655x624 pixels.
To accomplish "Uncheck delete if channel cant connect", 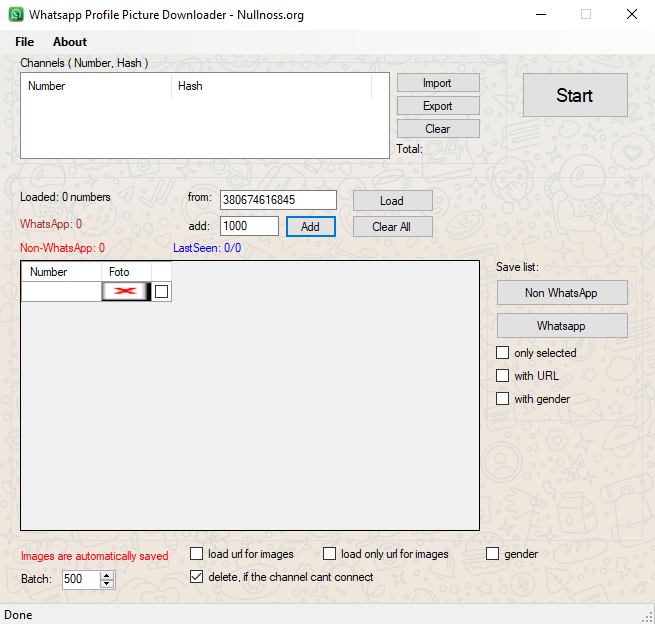I will (197, 577).
